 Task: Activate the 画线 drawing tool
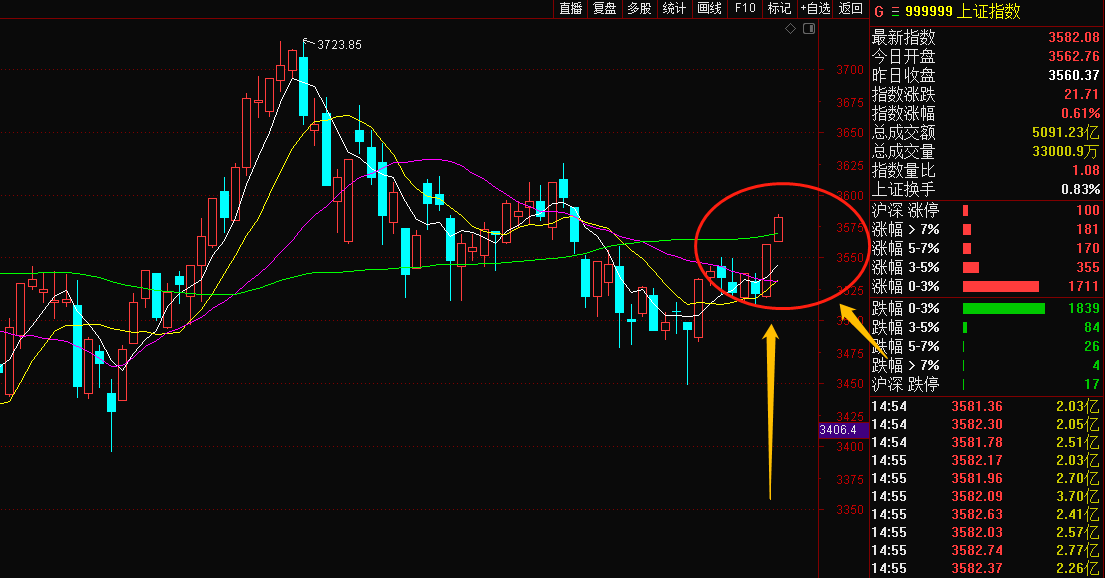tap(709, 8)
